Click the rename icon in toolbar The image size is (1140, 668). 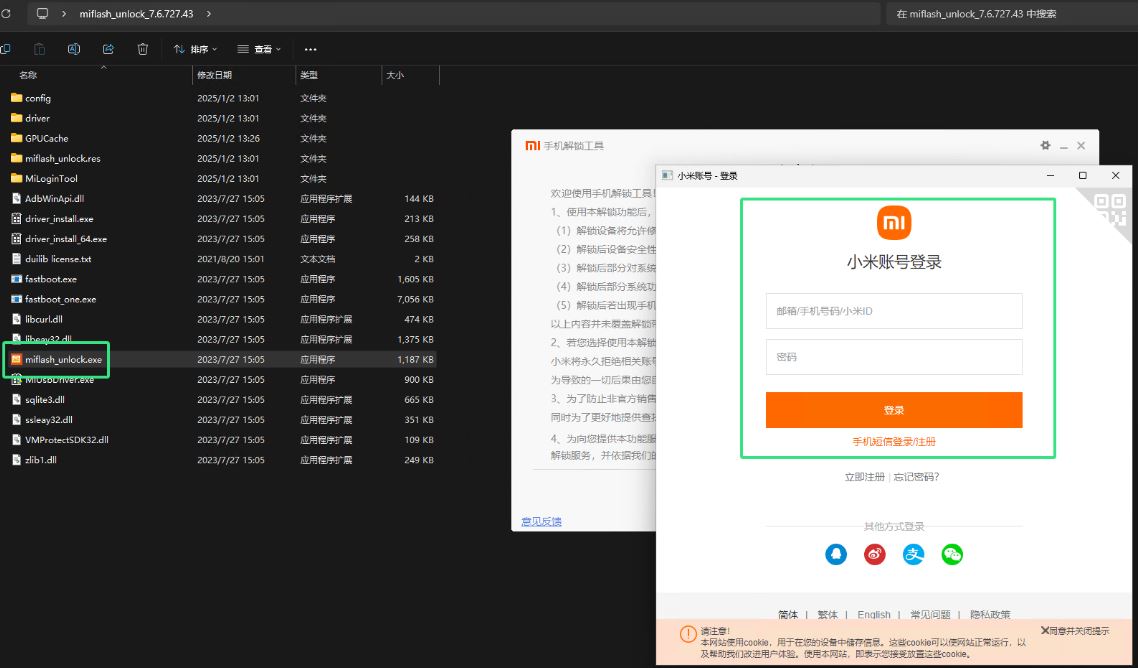74,49
